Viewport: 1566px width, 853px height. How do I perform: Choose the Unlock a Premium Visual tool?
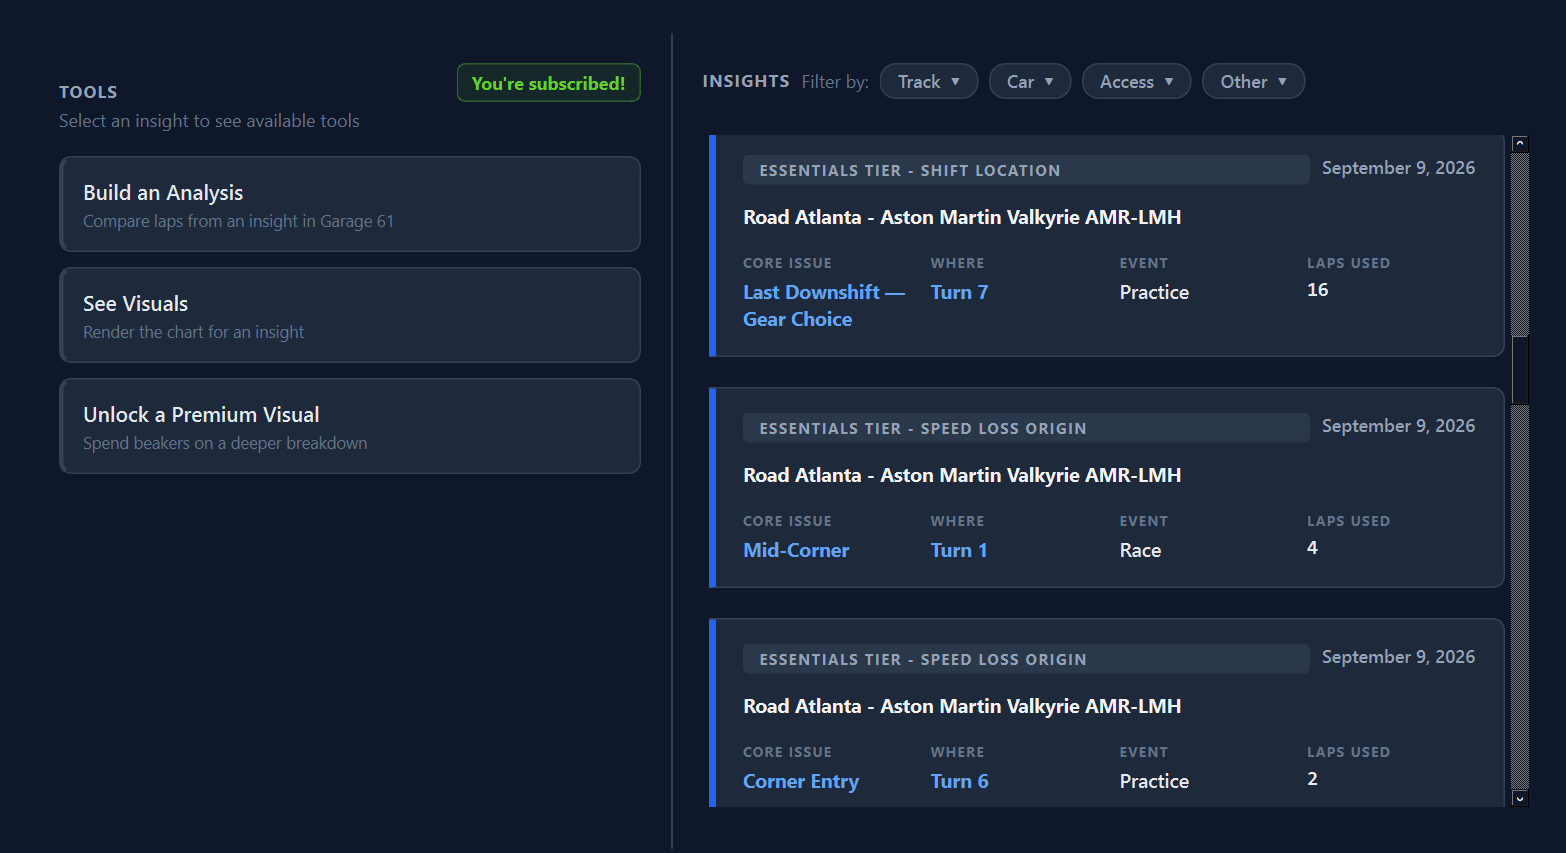(350, 426)
